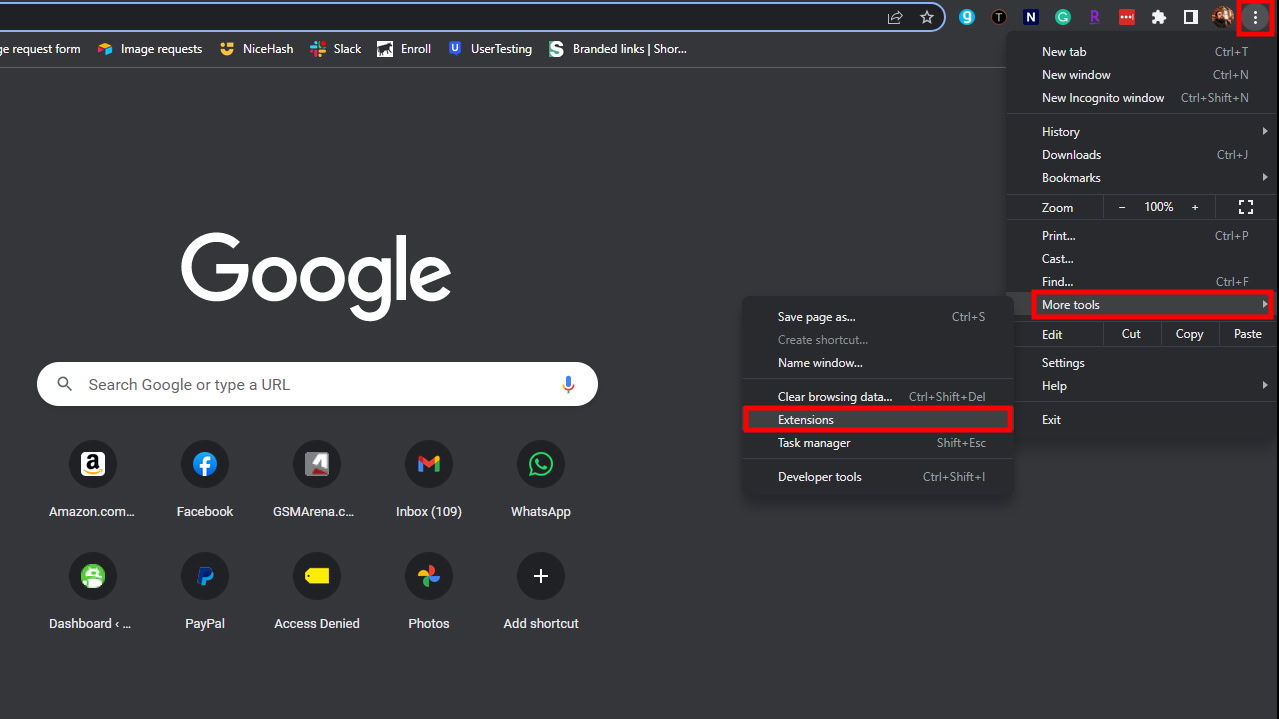
Task: Open the blue 'g' extension icon
Action: pos(967,17)
